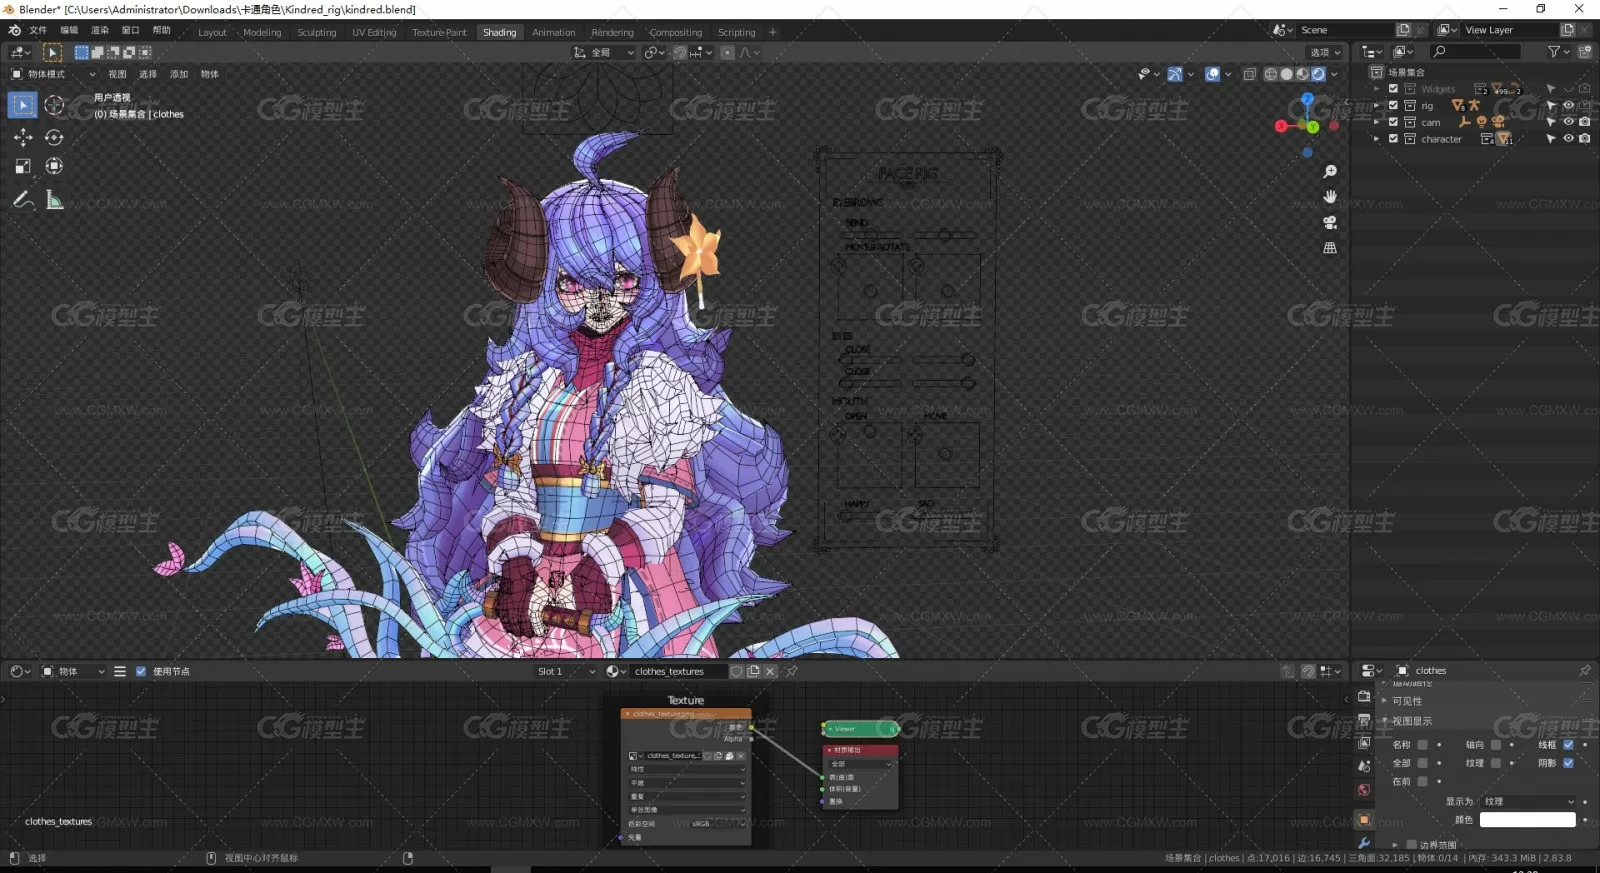
Task: Switch to the Animation workspace tab
Action: (x=554, y=32)
